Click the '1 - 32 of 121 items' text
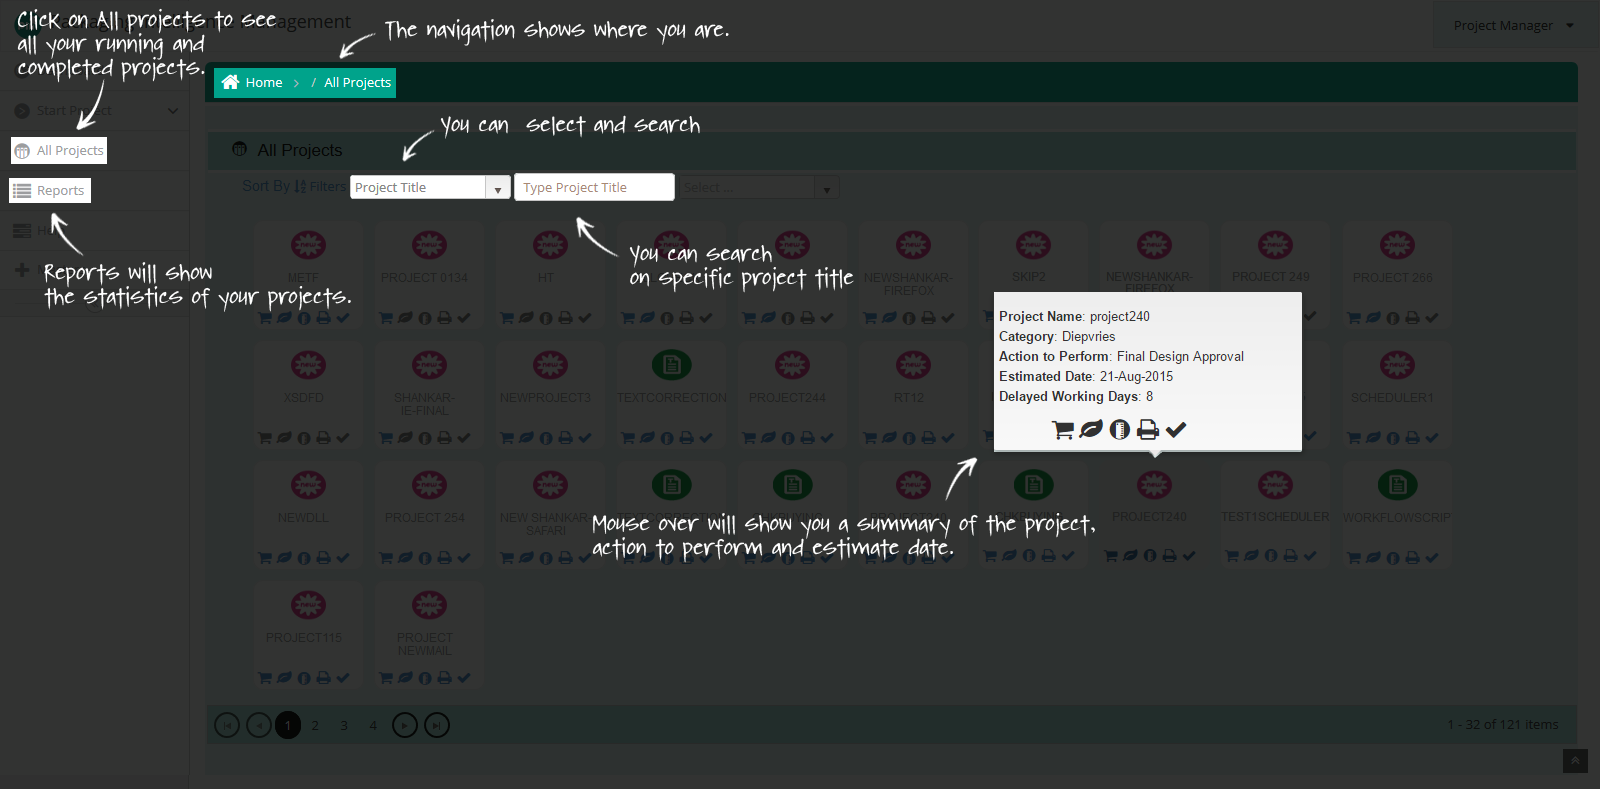This screenshot has height=789, width=1600. click(1503, 724)
